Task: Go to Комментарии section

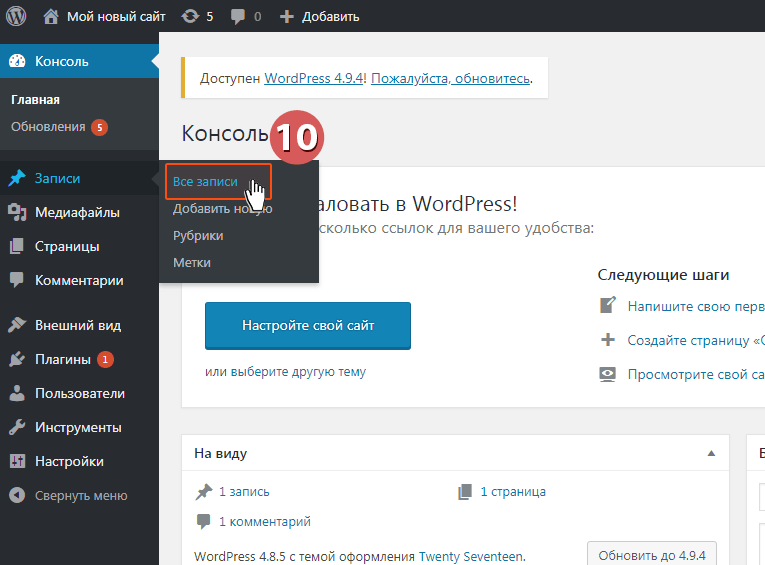Action: [80, 281]
